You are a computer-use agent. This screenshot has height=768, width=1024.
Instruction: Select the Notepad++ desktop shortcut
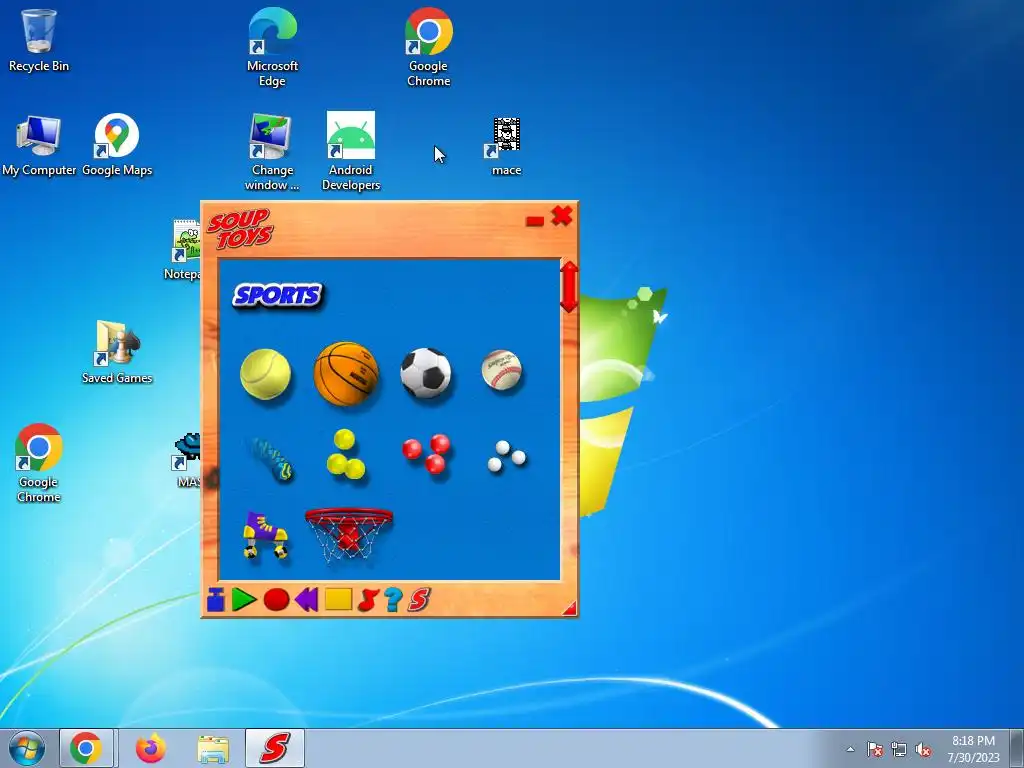point(182,250)
